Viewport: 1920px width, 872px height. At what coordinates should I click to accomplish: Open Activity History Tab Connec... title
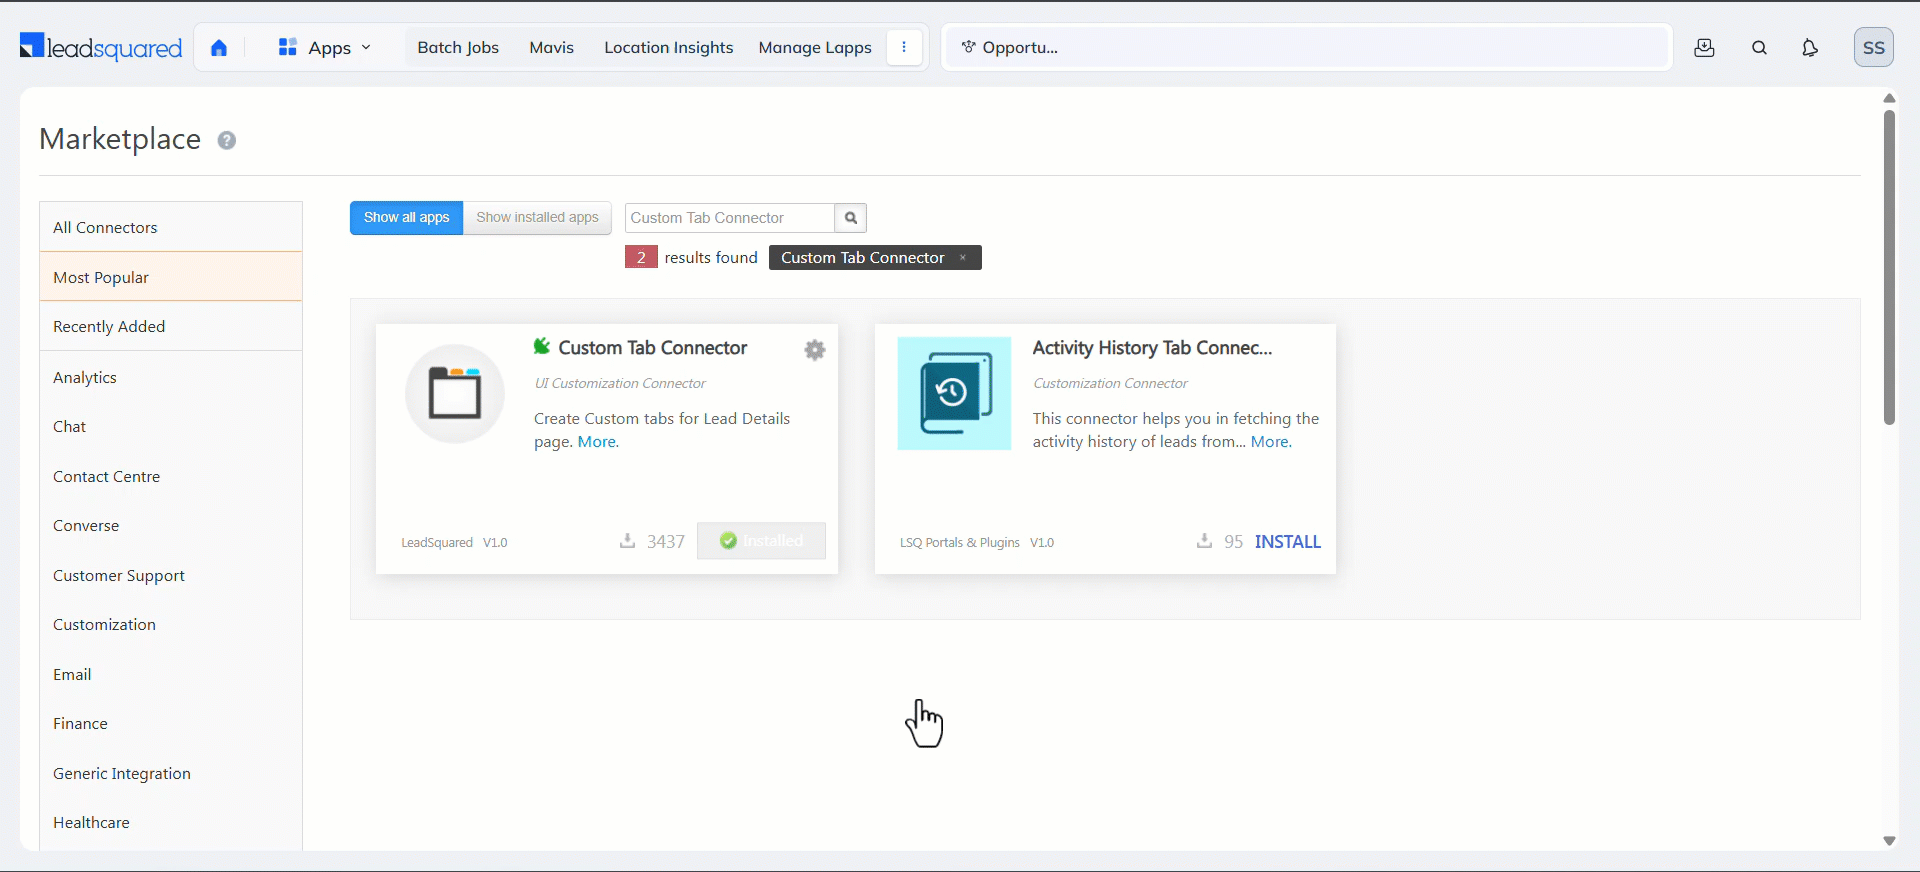tap(1152, 348)
